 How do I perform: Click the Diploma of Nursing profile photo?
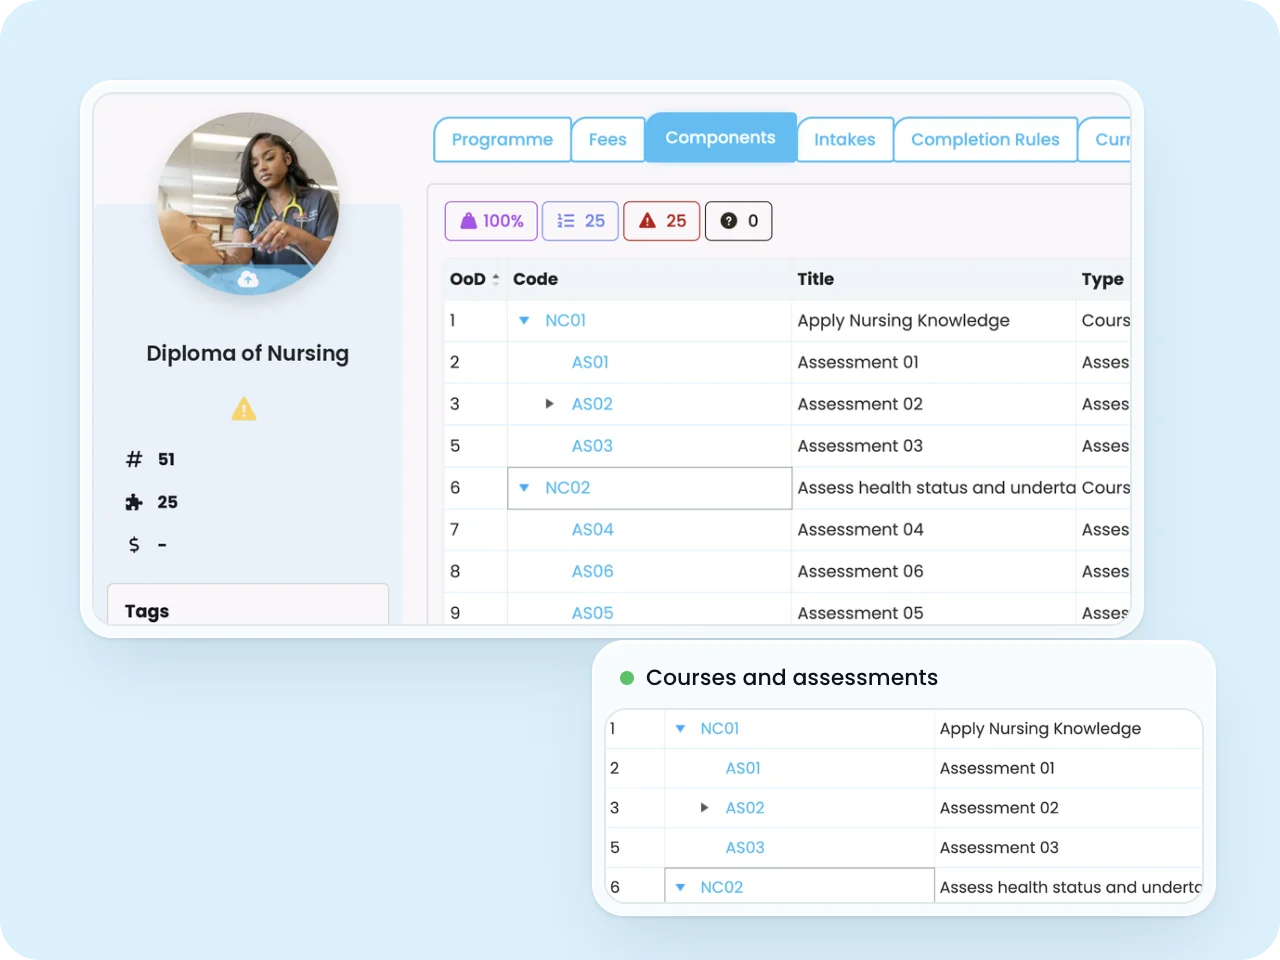(248, 203)
